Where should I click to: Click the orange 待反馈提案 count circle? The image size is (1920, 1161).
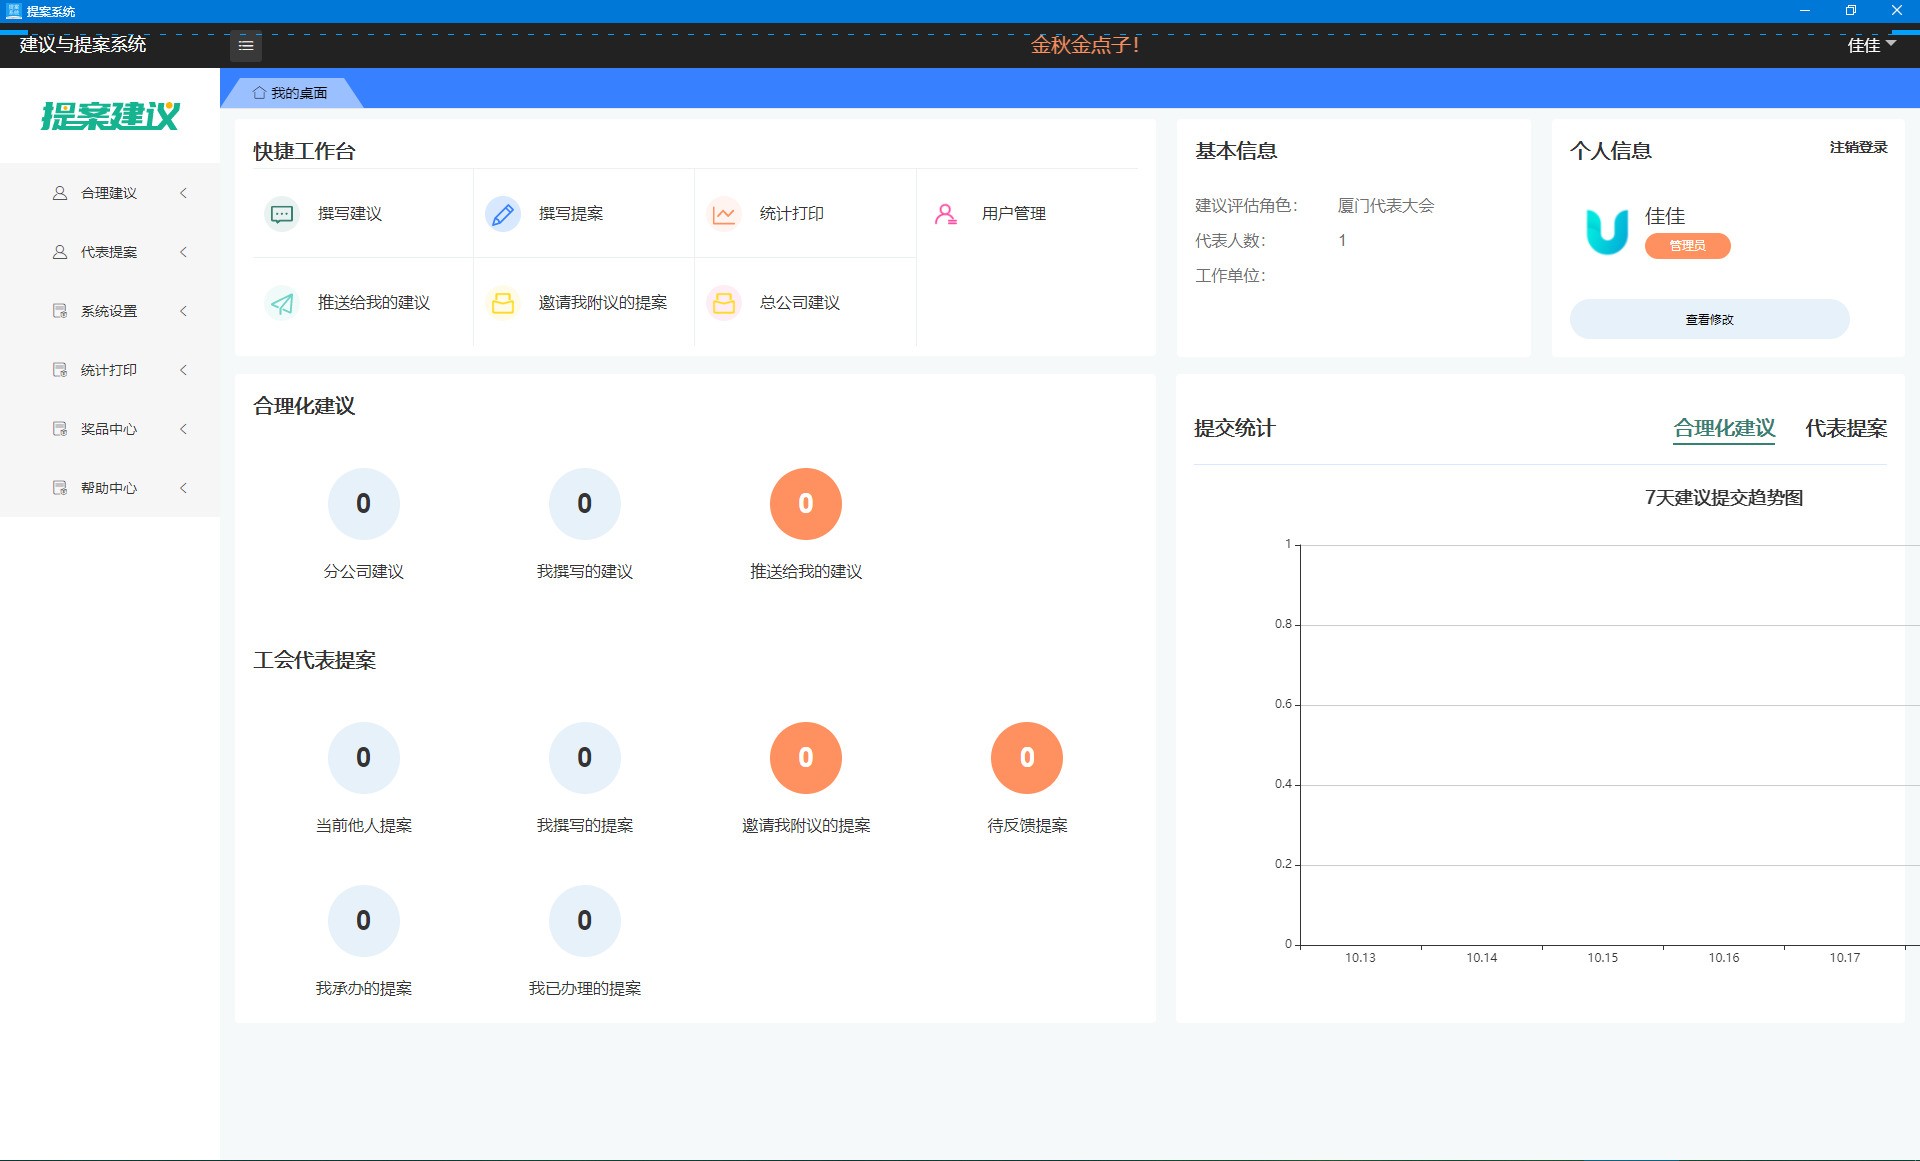coord(1026,758)
